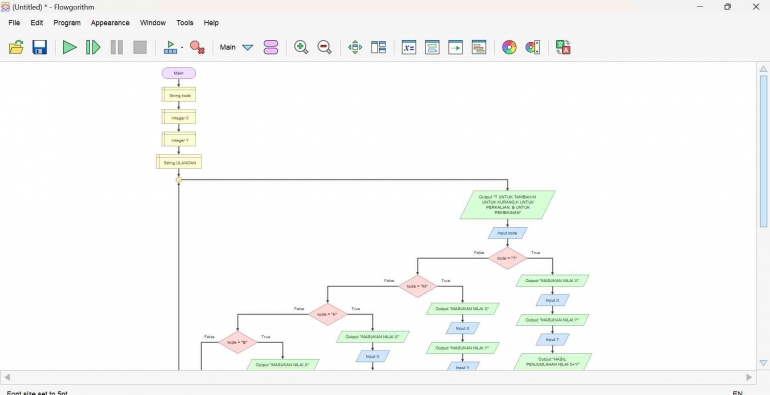Open the Appearance menu
The image size is (770, 395).
[x=110, y=23]
